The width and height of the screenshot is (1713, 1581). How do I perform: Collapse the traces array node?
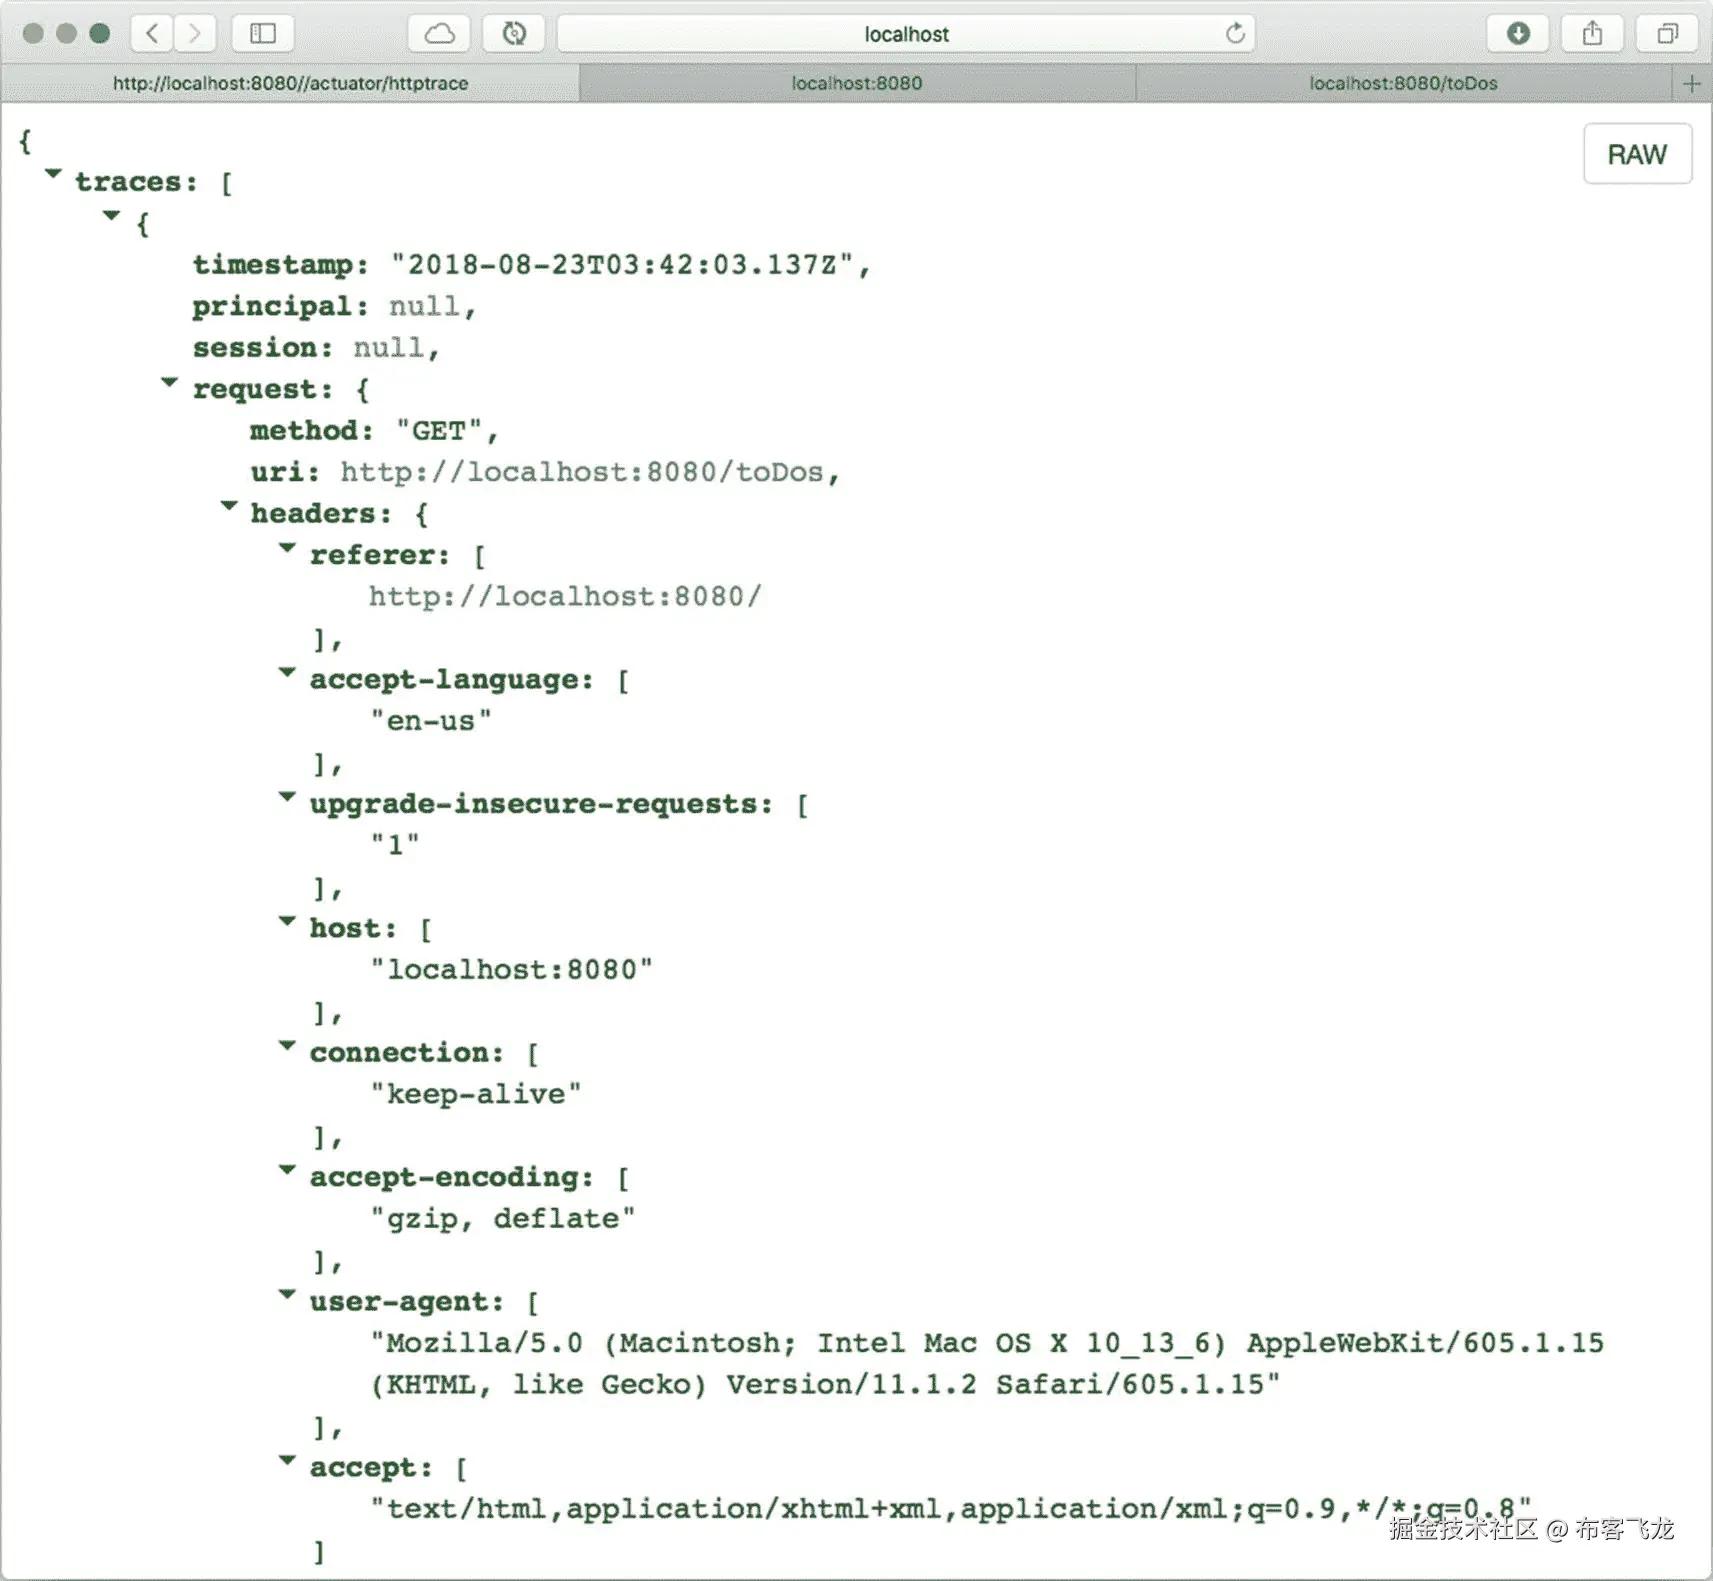[52, 172]
